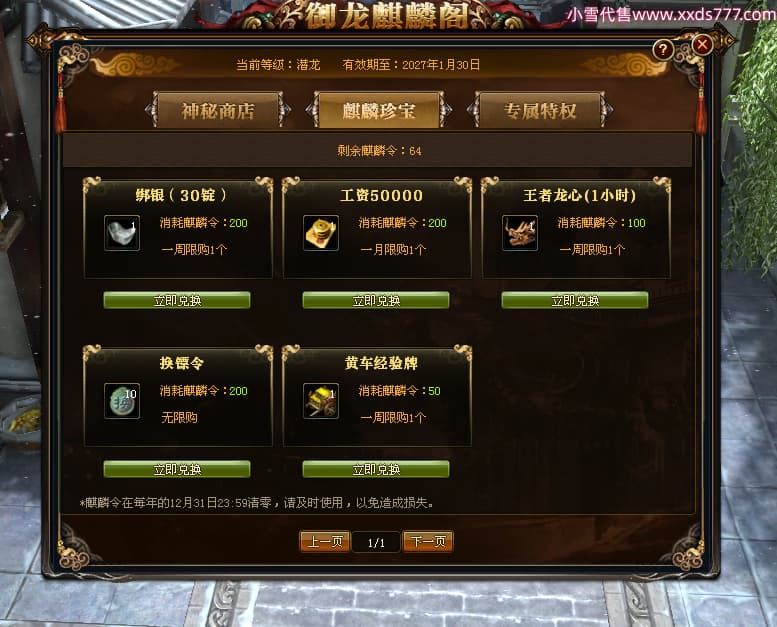
Task: Click the 王者龙心 dragon item icon
Action: (520, 232)
